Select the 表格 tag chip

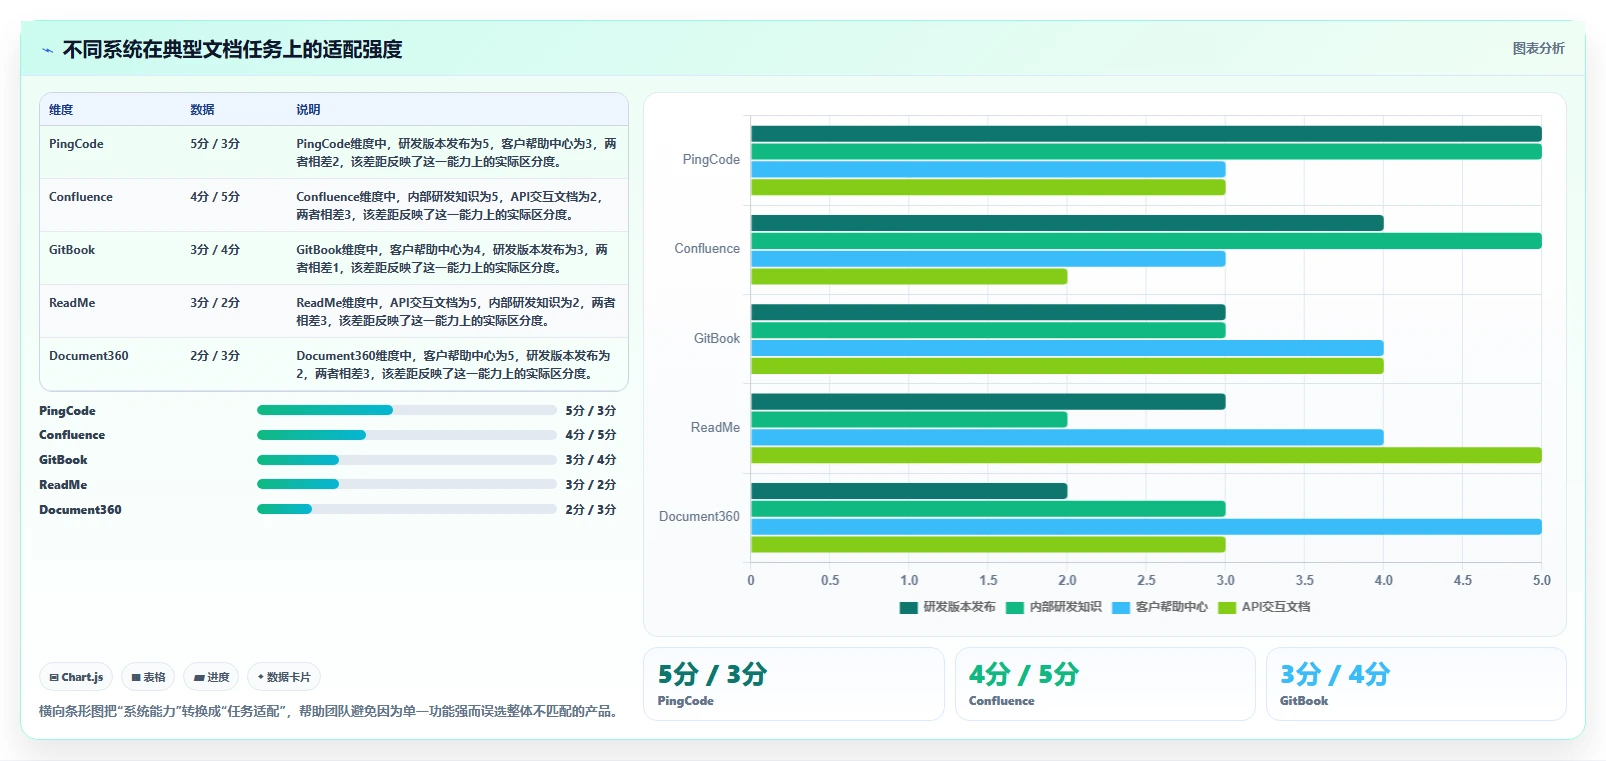click(x=148, y=677)
